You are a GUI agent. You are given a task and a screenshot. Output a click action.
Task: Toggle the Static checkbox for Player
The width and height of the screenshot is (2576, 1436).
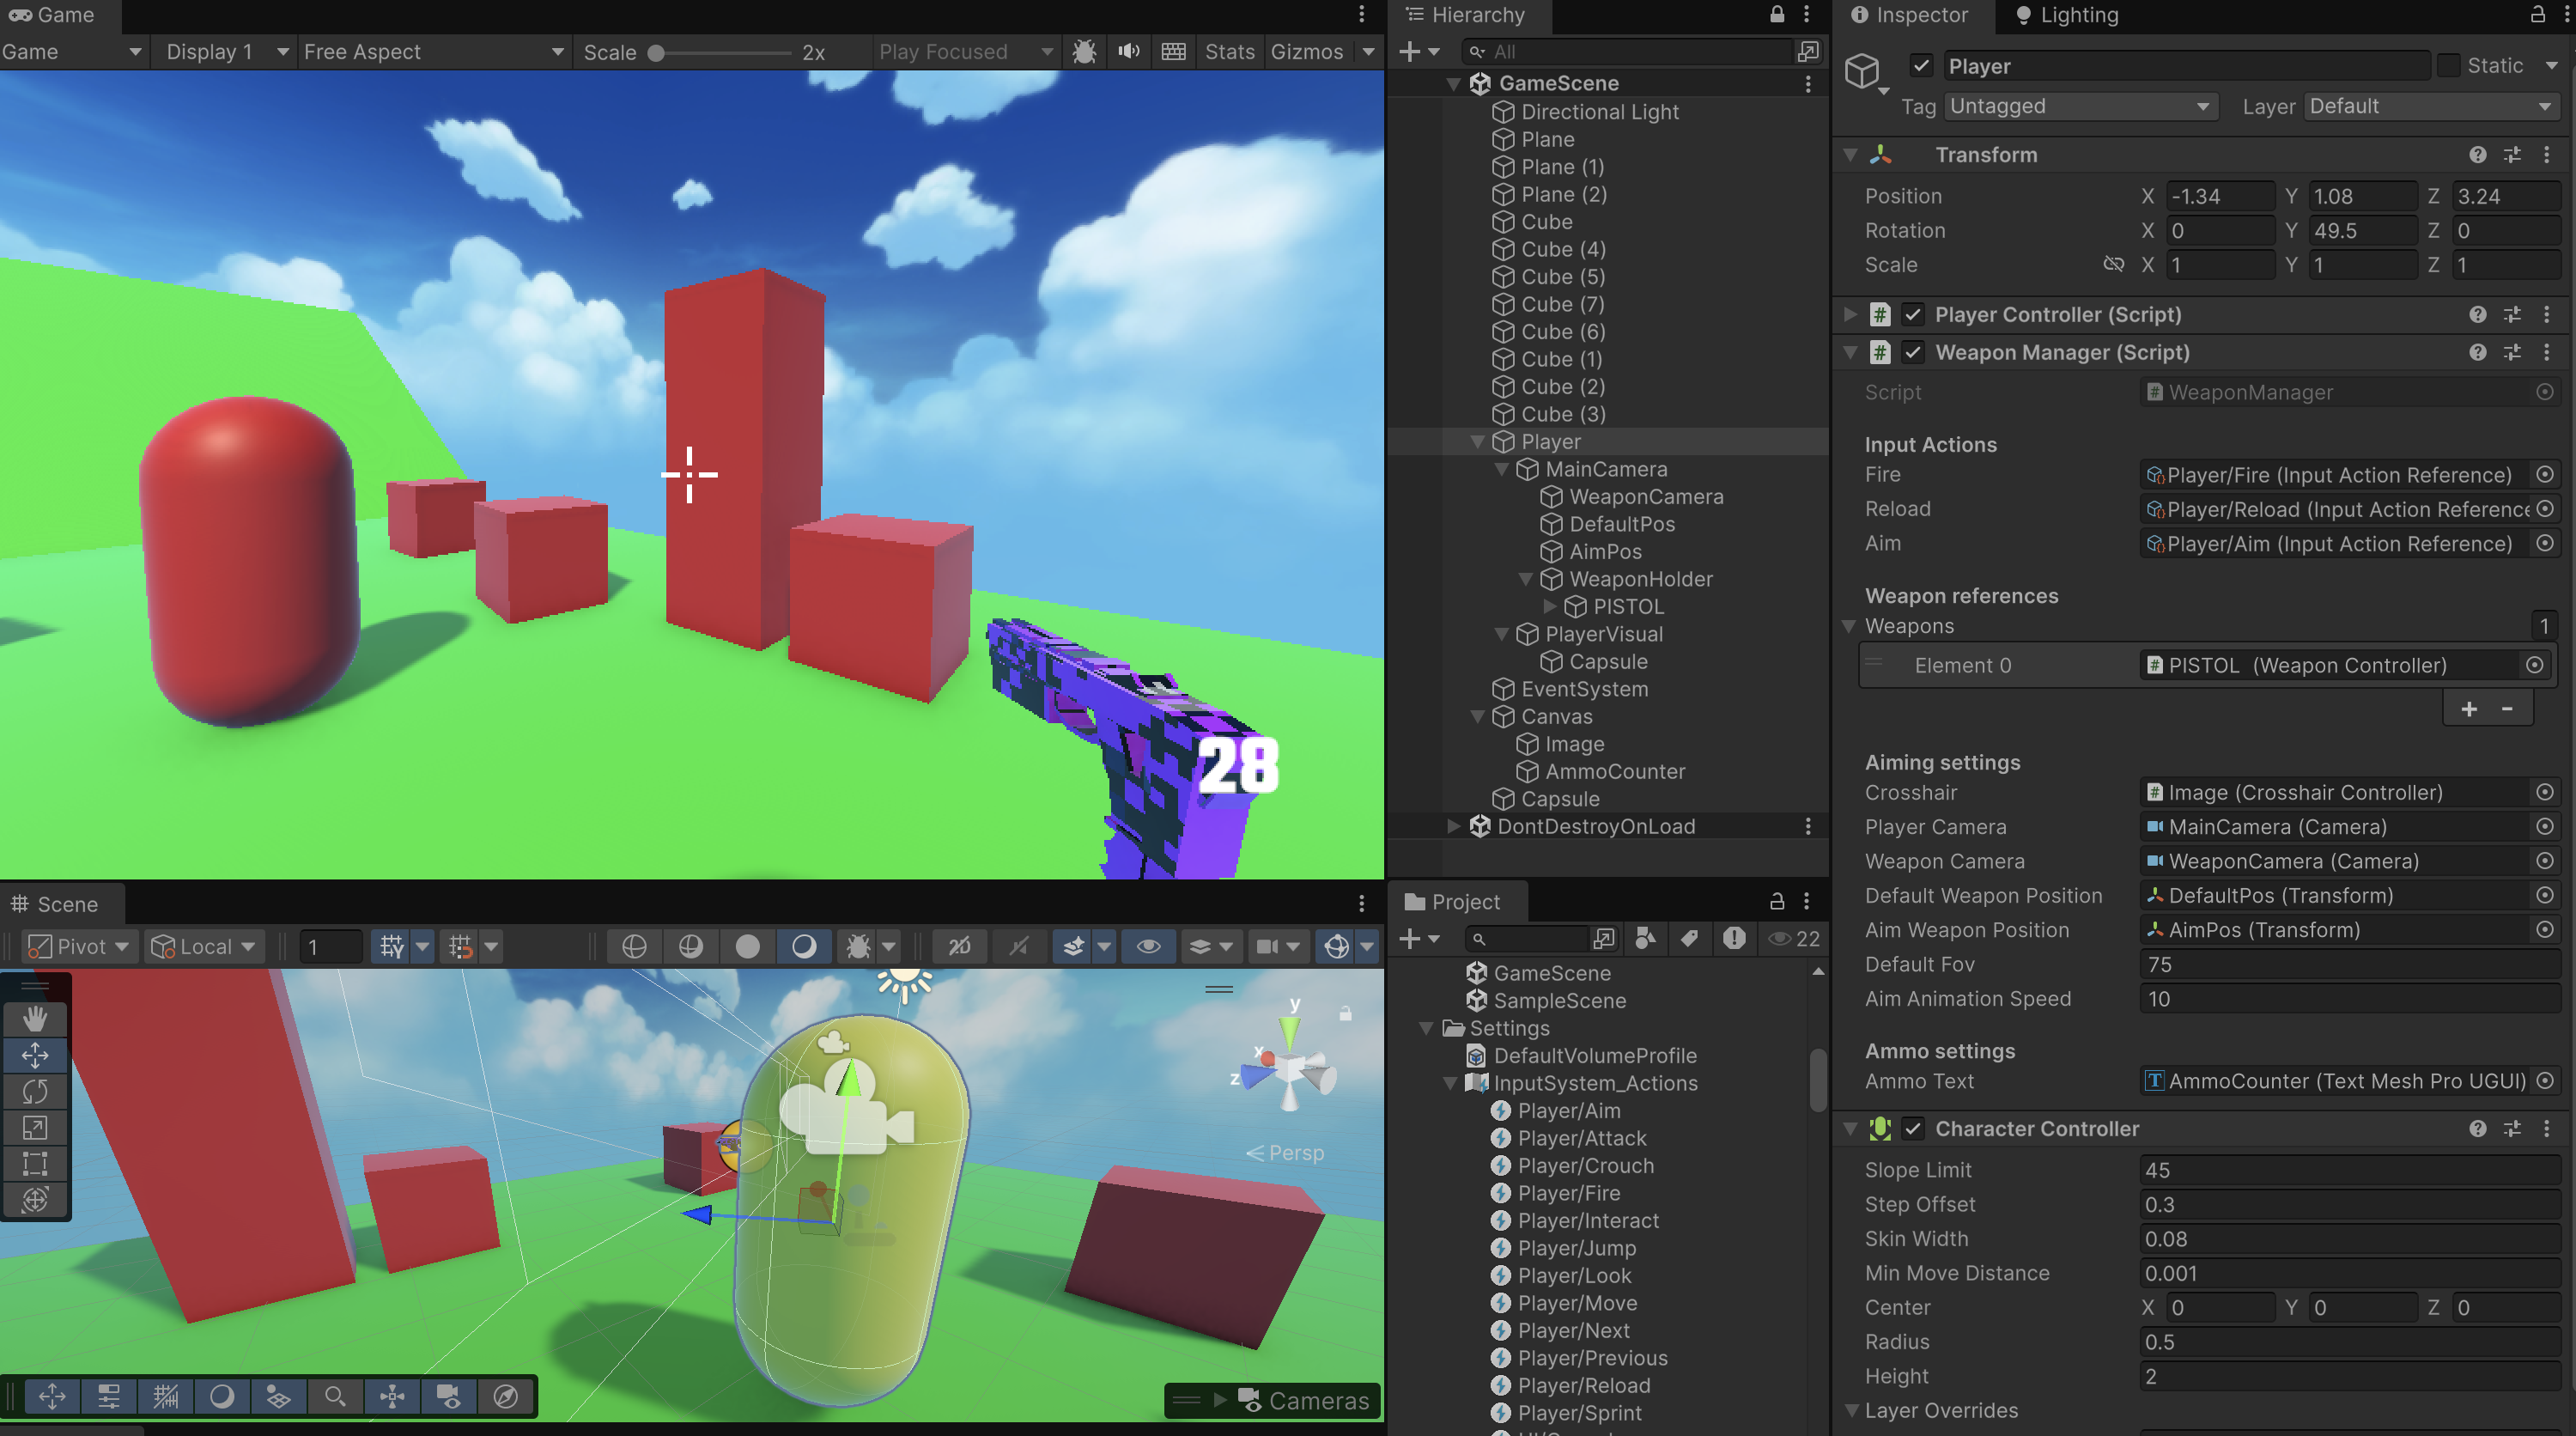(x=2449, y=66)
